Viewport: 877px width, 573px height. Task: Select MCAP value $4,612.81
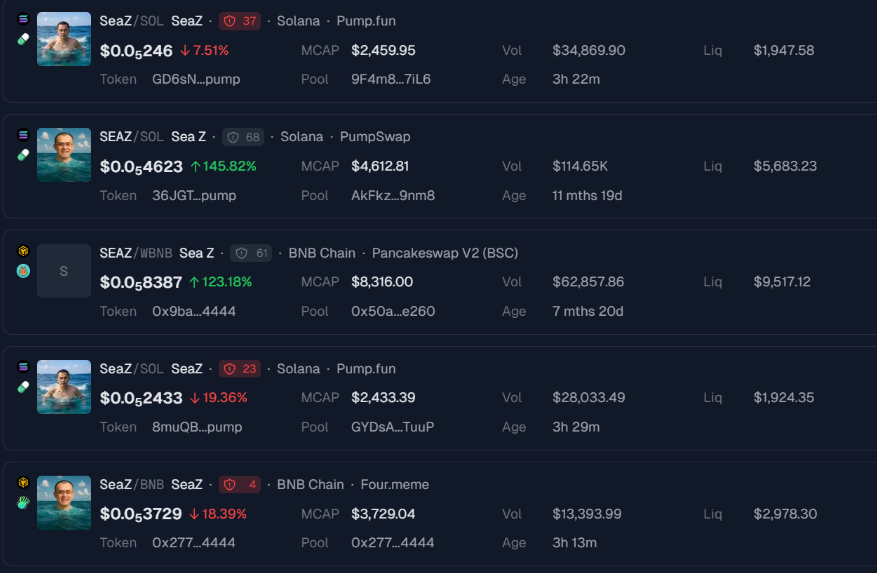[x=380, y=166]
